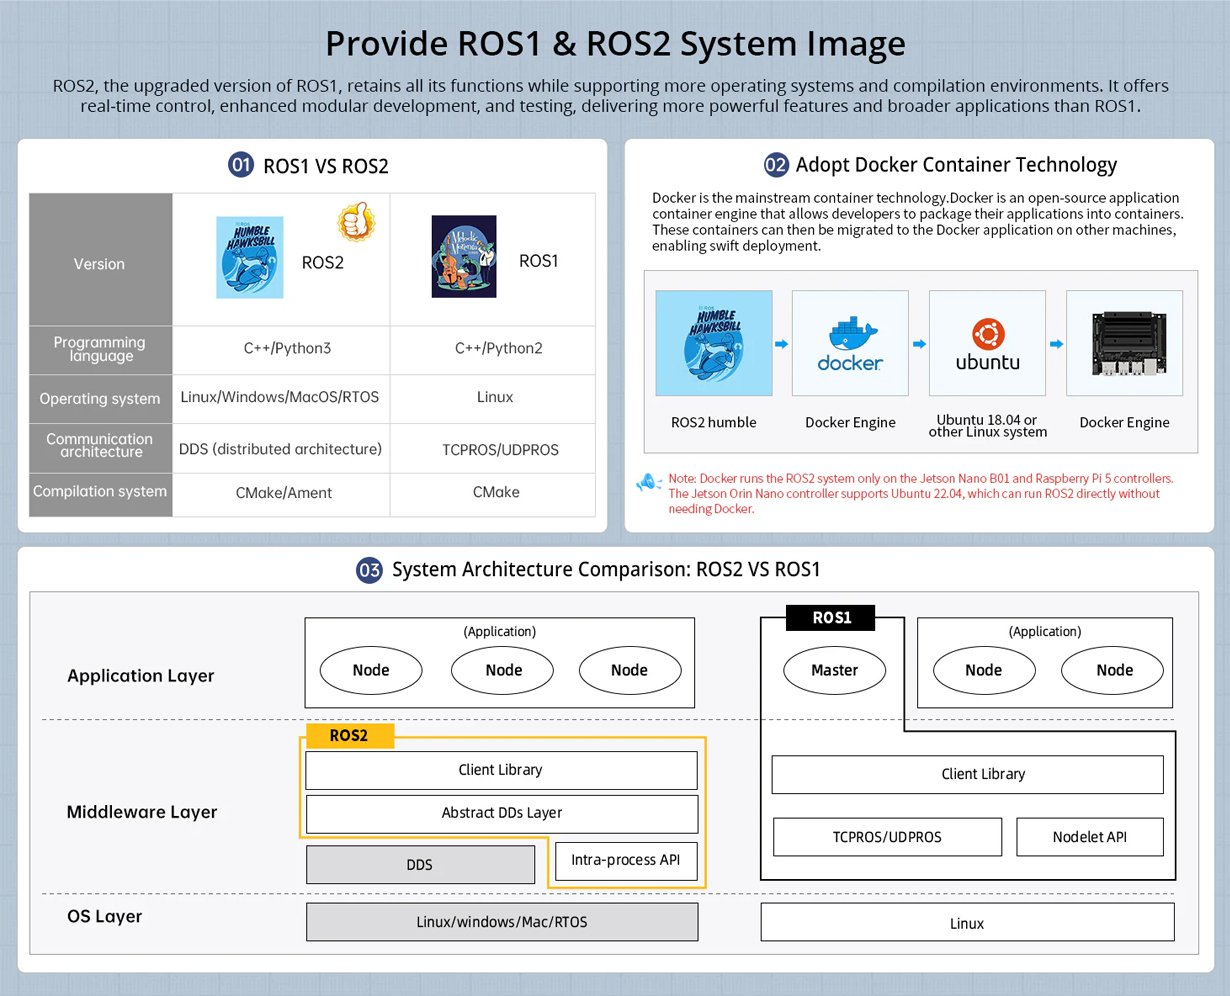Click the Jetson Nano board image
The width and height of the screenshot is (1230, 996).
pos(1124,343)
